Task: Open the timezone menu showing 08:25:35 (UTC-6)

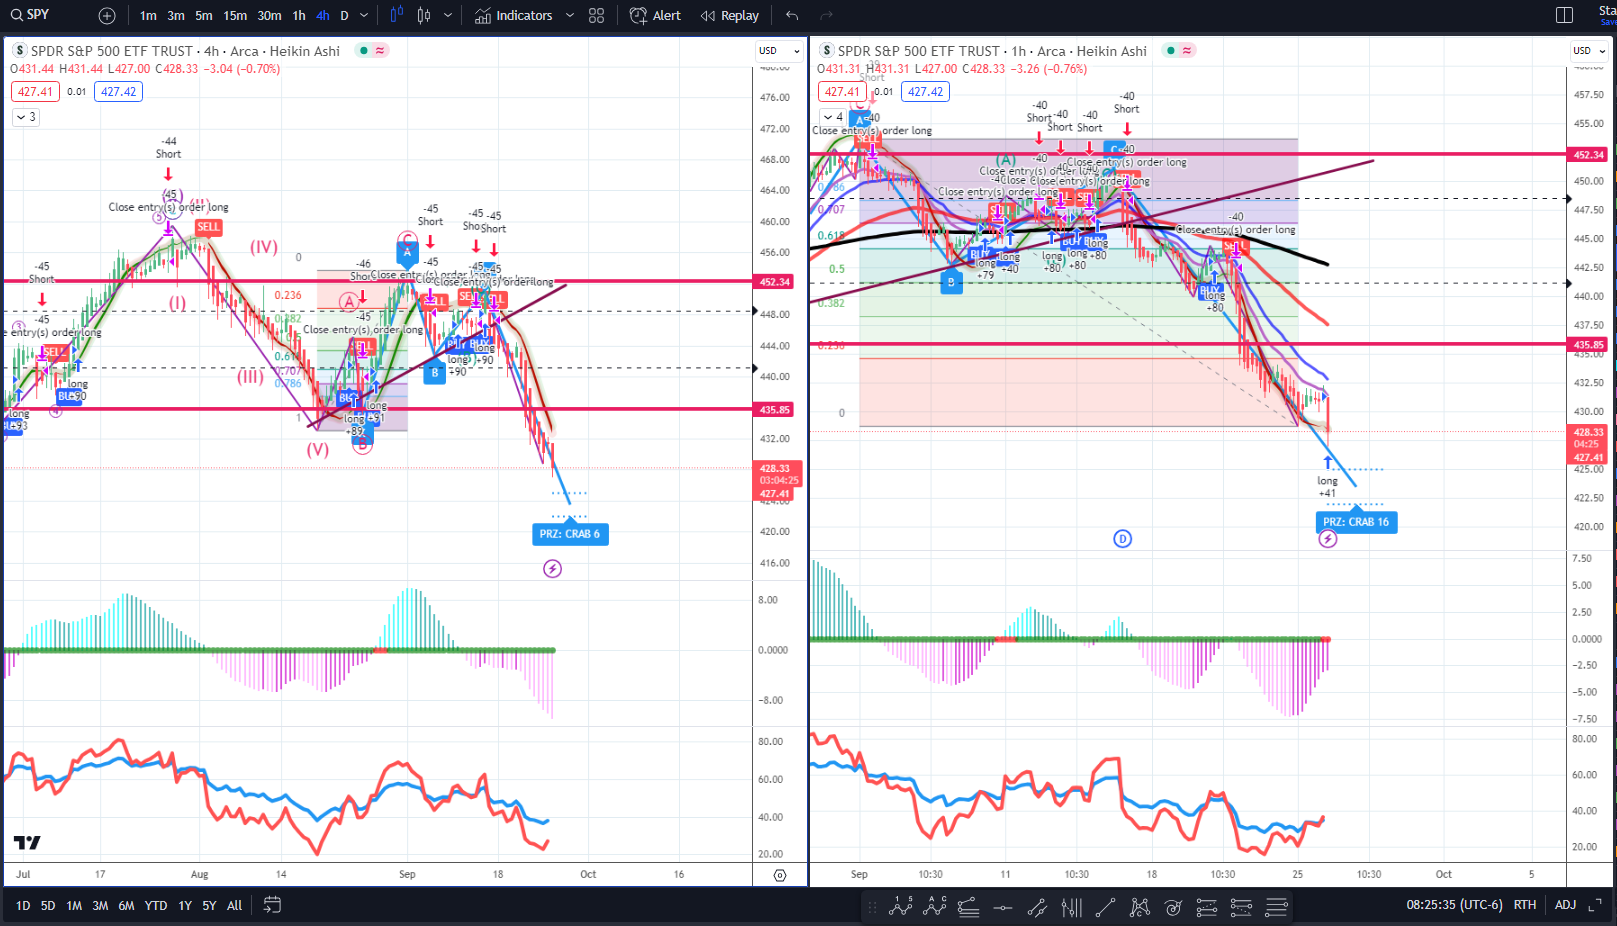Action: [1454, 905]
